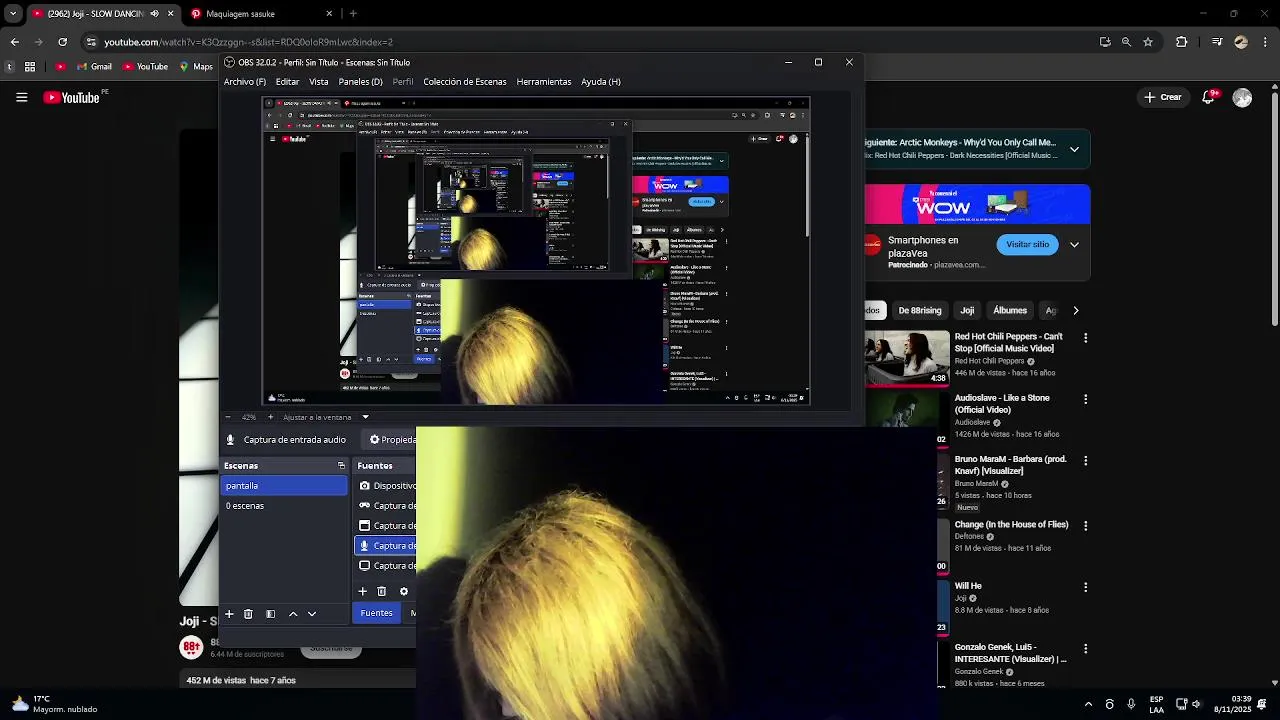This screenshot has height=720, width=1280.
Task: Expand the plazaVea ad options chevron
Action: [1074, 245]
